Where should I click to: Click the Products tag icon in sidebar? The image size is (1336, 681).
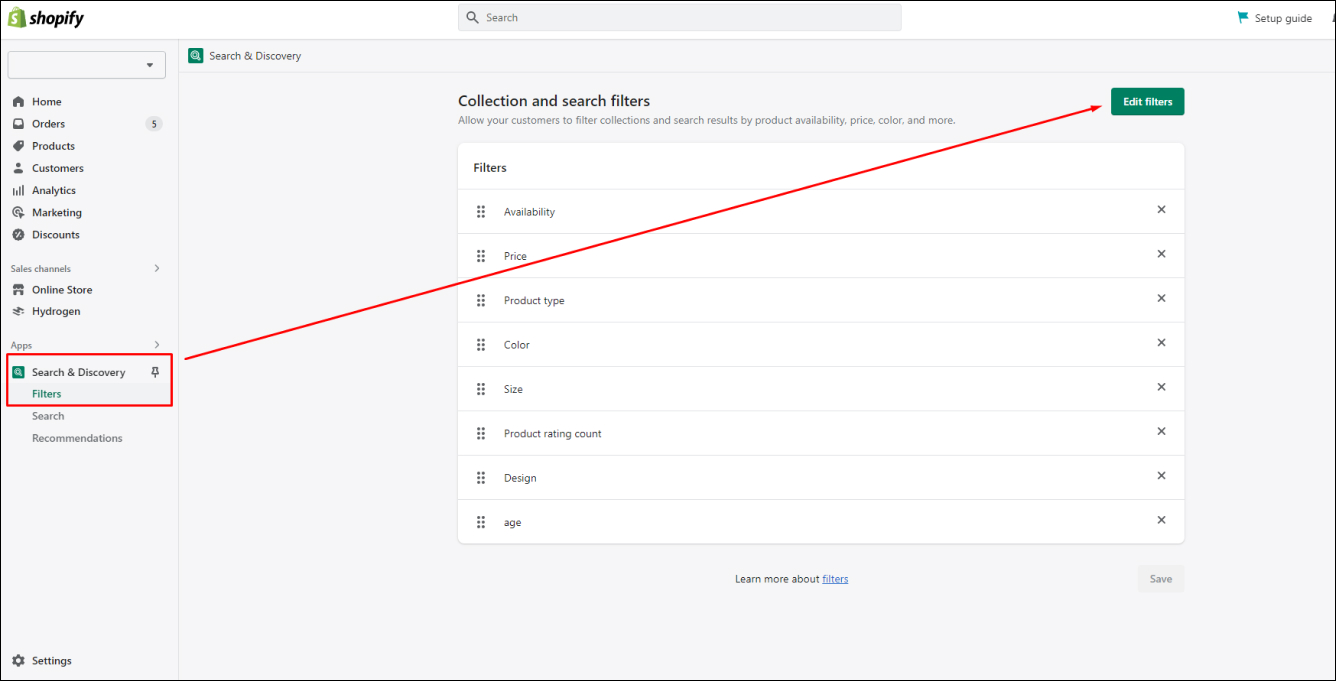pos(18,146)
